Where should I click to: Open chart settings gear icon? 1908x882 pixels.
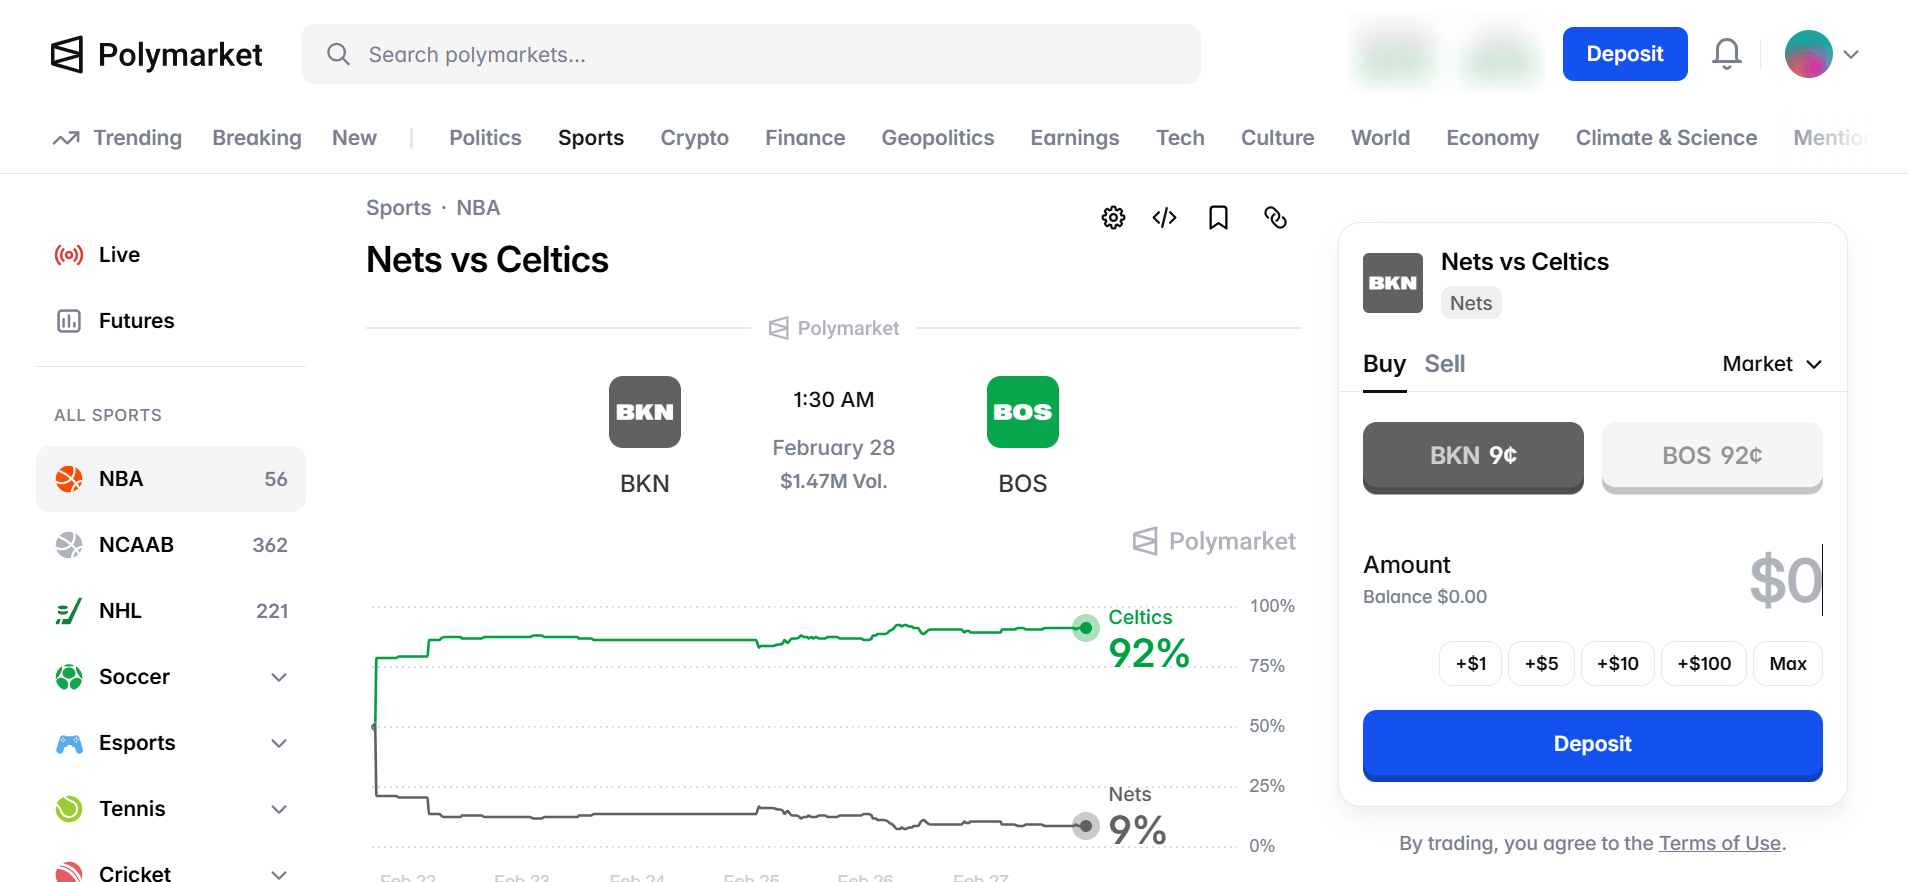pos(1113,218)
